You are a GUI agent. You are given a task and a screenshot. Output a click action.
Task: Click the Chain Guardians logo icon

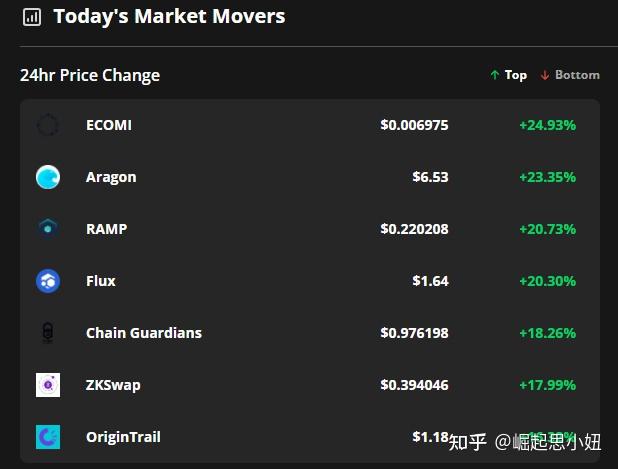click(x=48, y=333)
